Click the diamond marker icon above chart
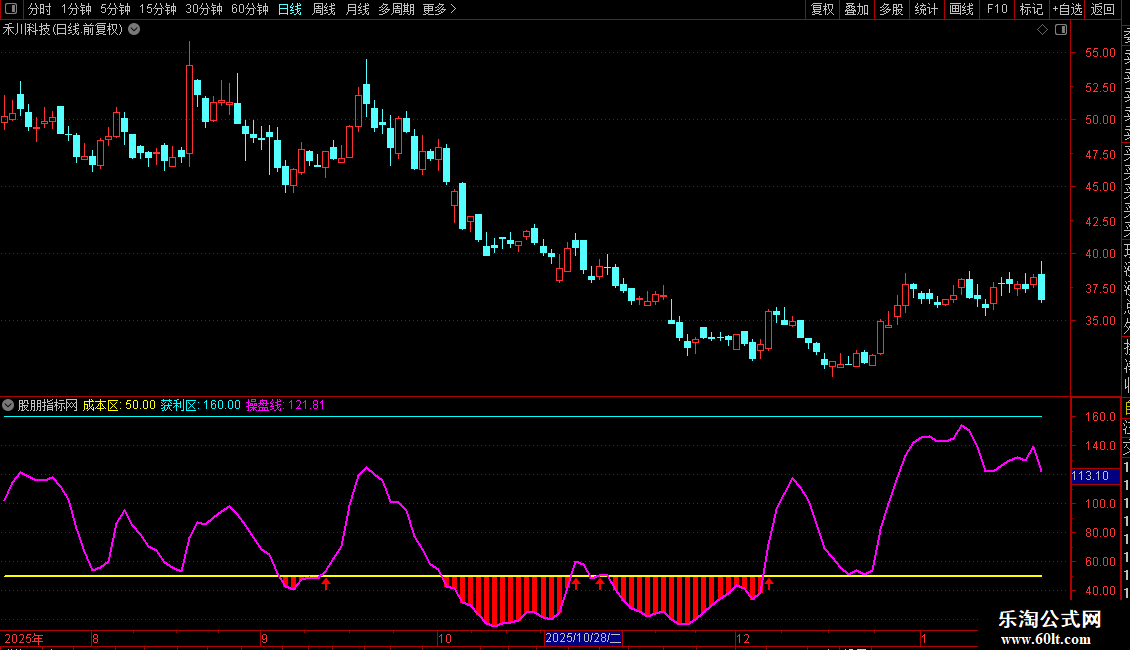 click(1042, 29)
